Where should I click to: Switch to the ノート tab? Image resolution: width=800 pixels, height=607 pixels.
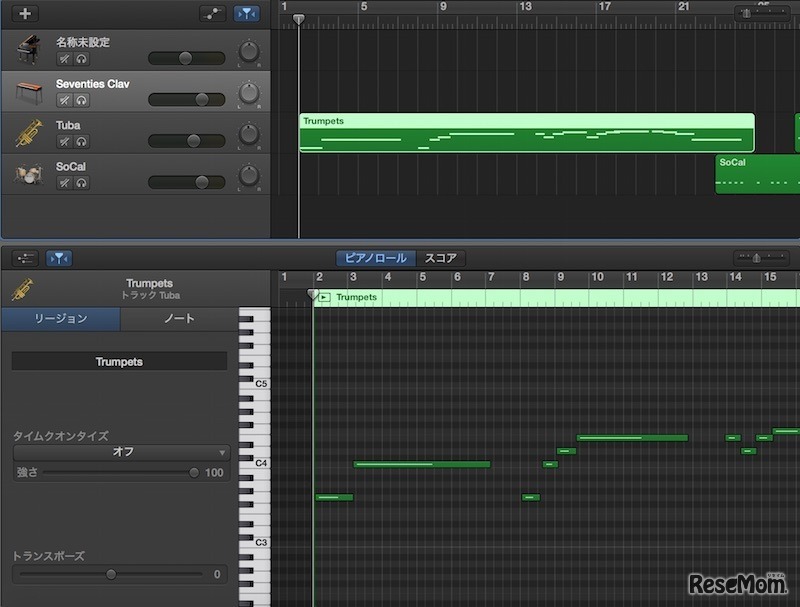179,319
